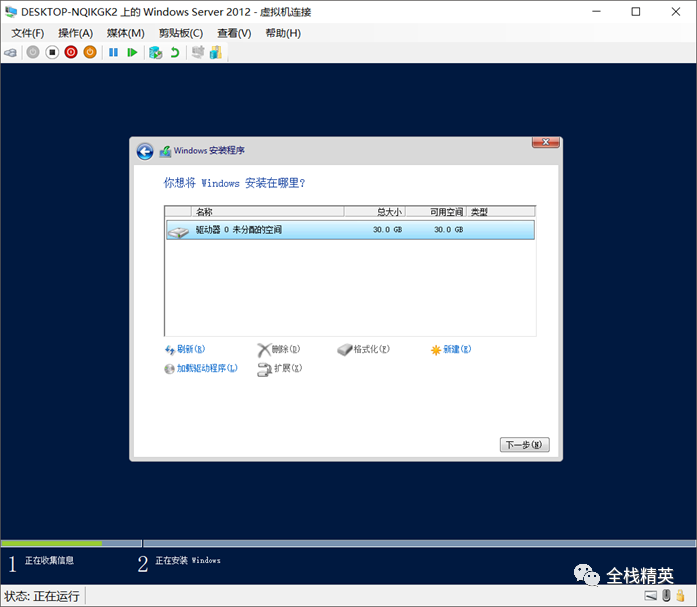Screen dimensions: 697x607
Task: Click the Windows setup icon in dialog title
Action: point(165,151)
